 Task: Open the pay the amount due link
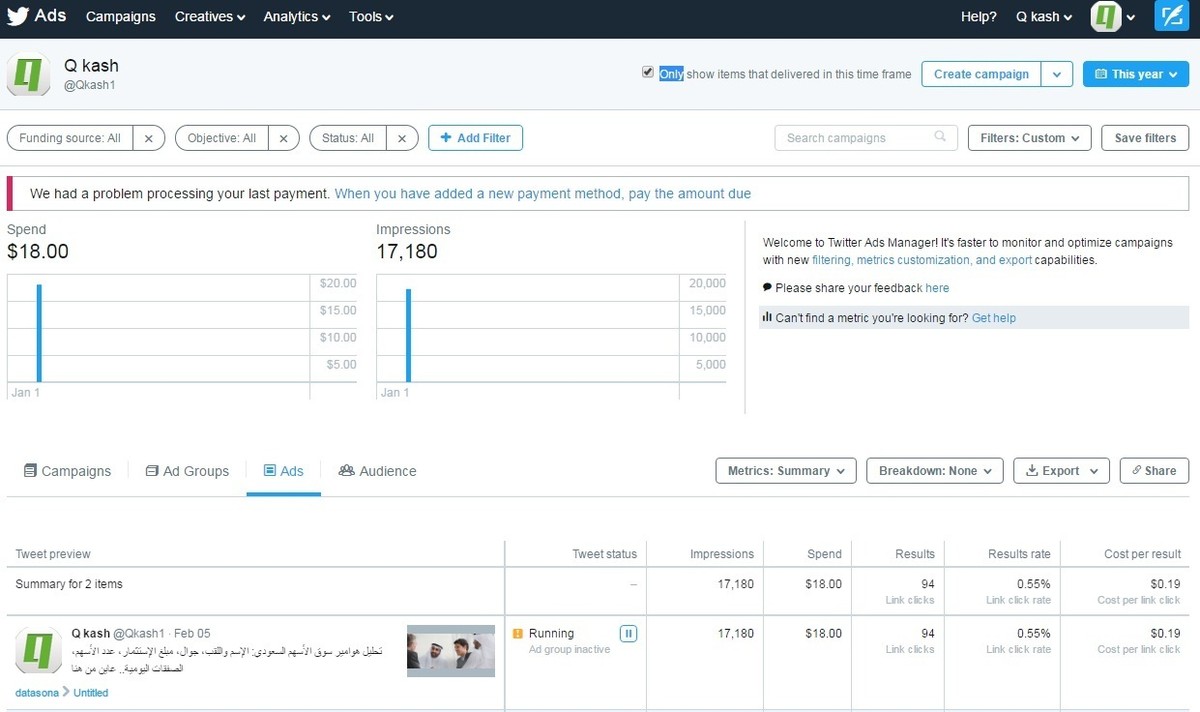[x=689, y=194]
